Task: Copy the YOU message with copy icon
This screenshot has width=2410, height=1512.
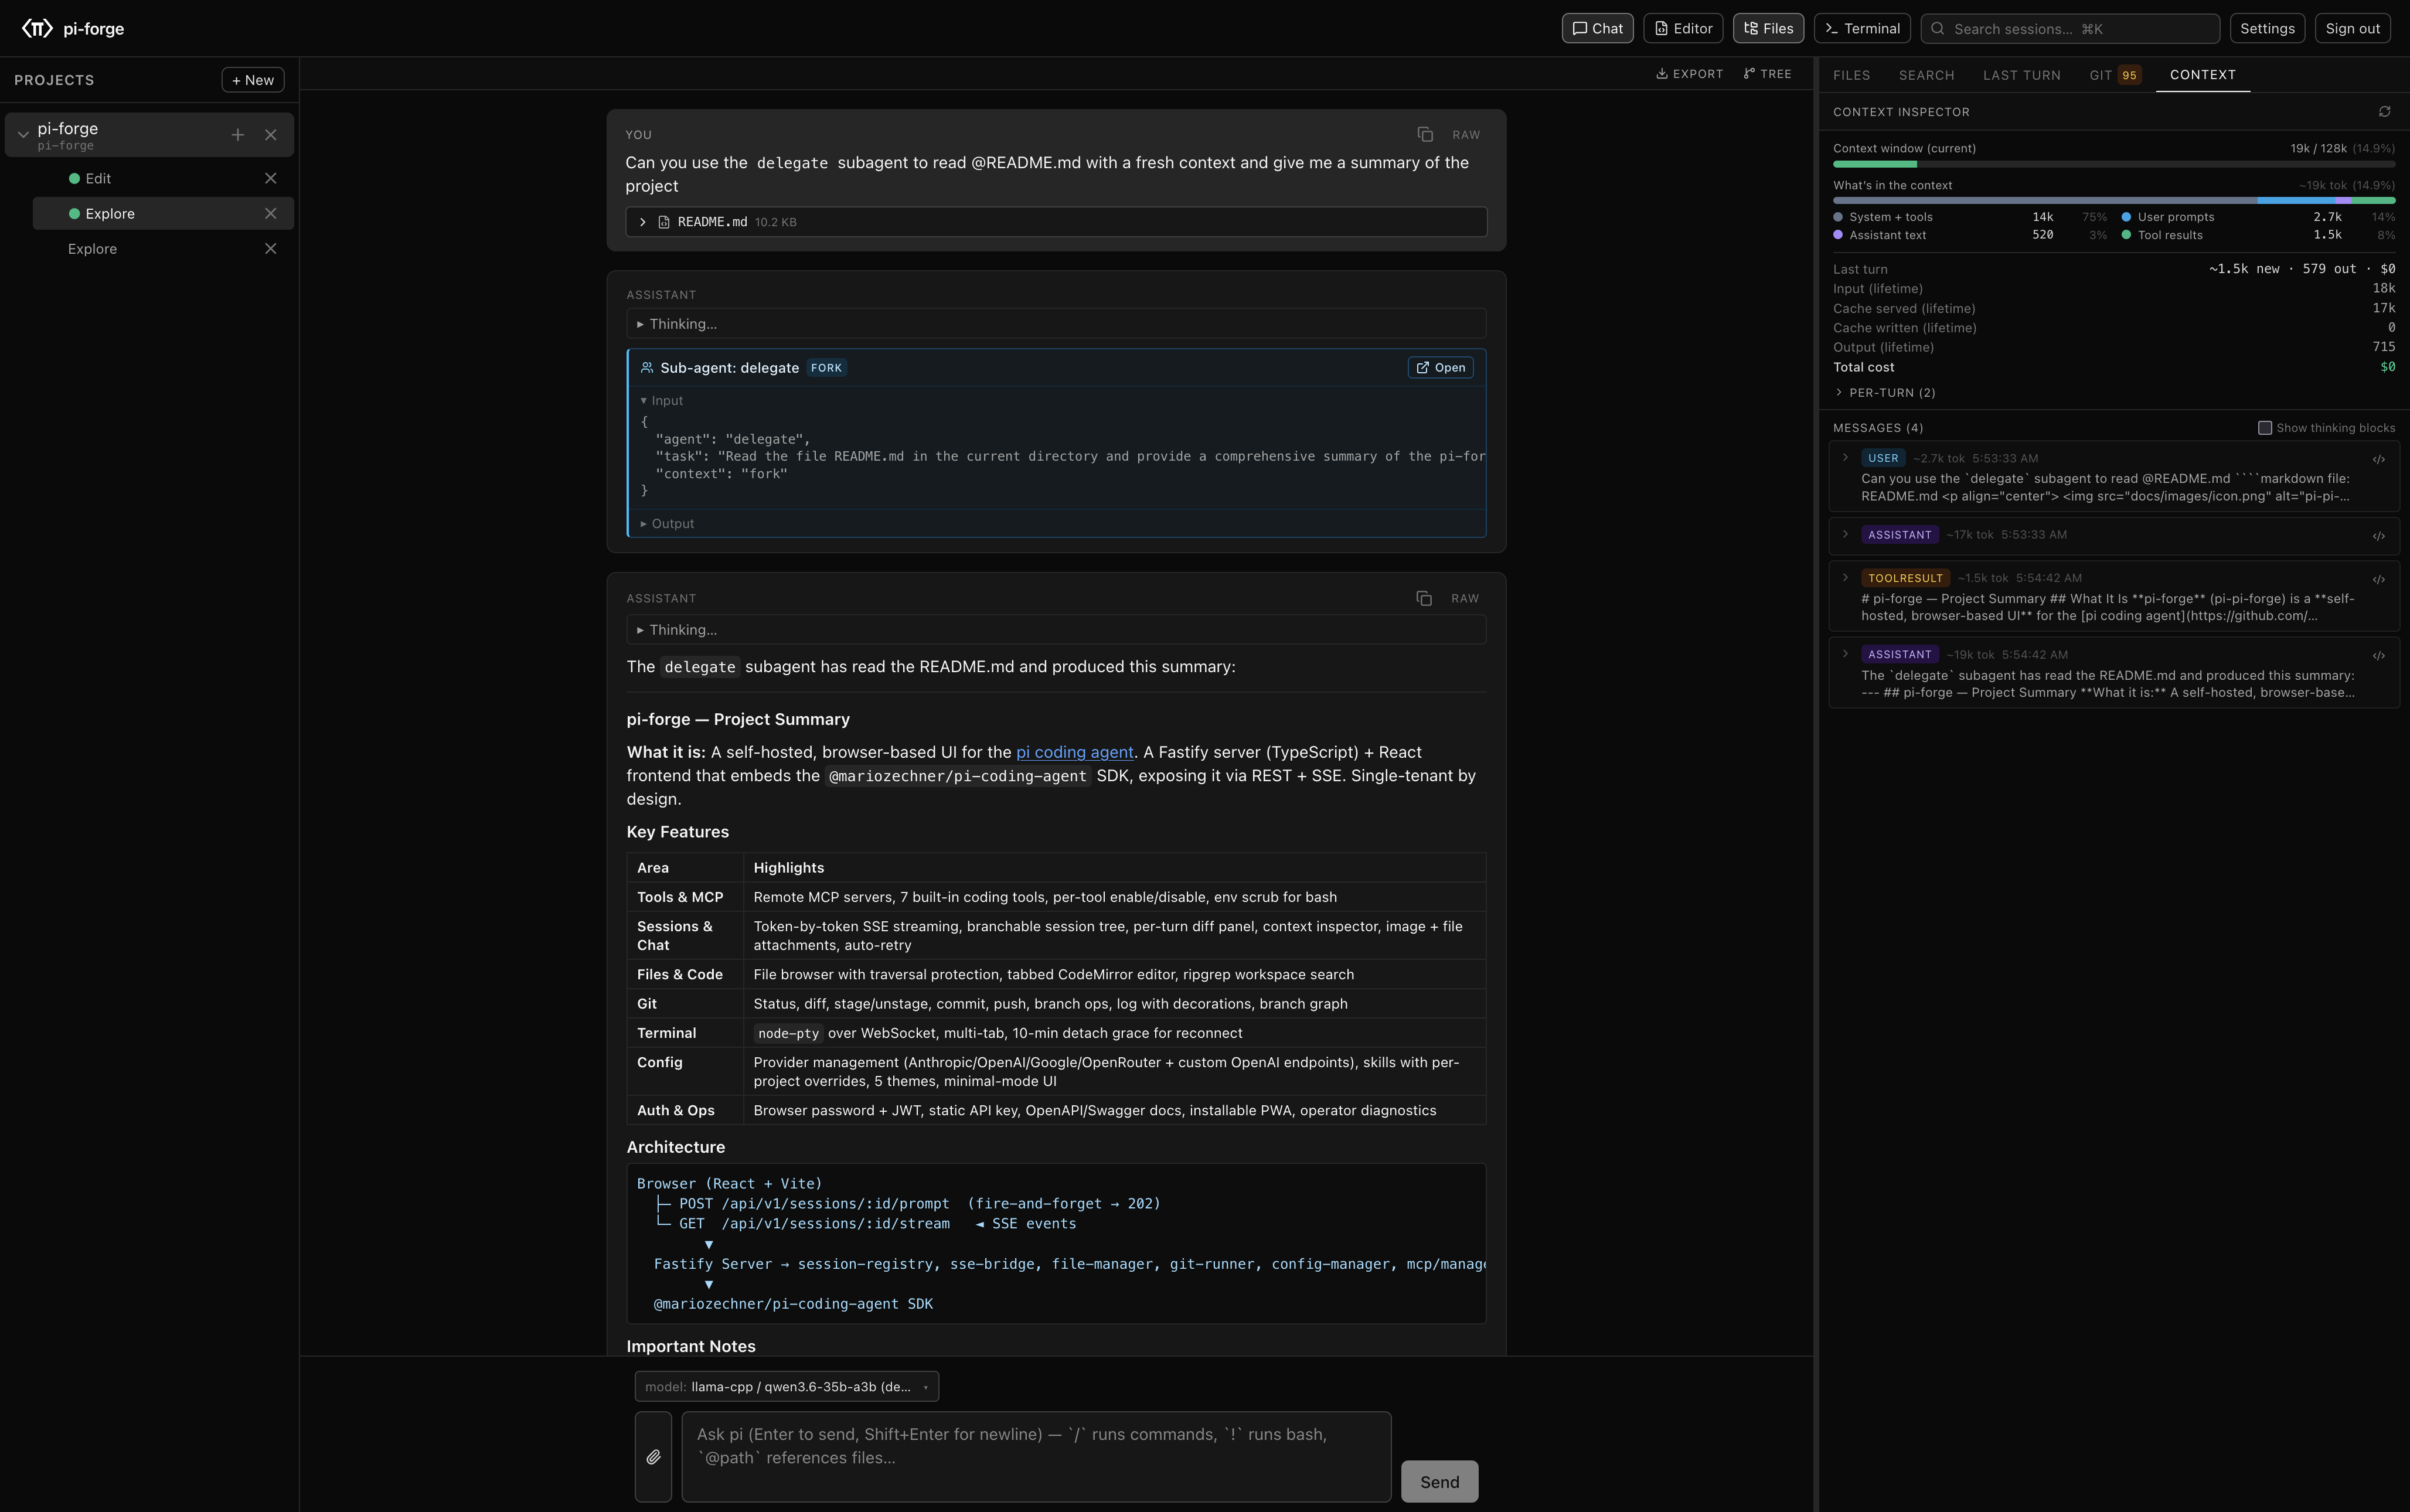Action: [x=1425, y=134]
